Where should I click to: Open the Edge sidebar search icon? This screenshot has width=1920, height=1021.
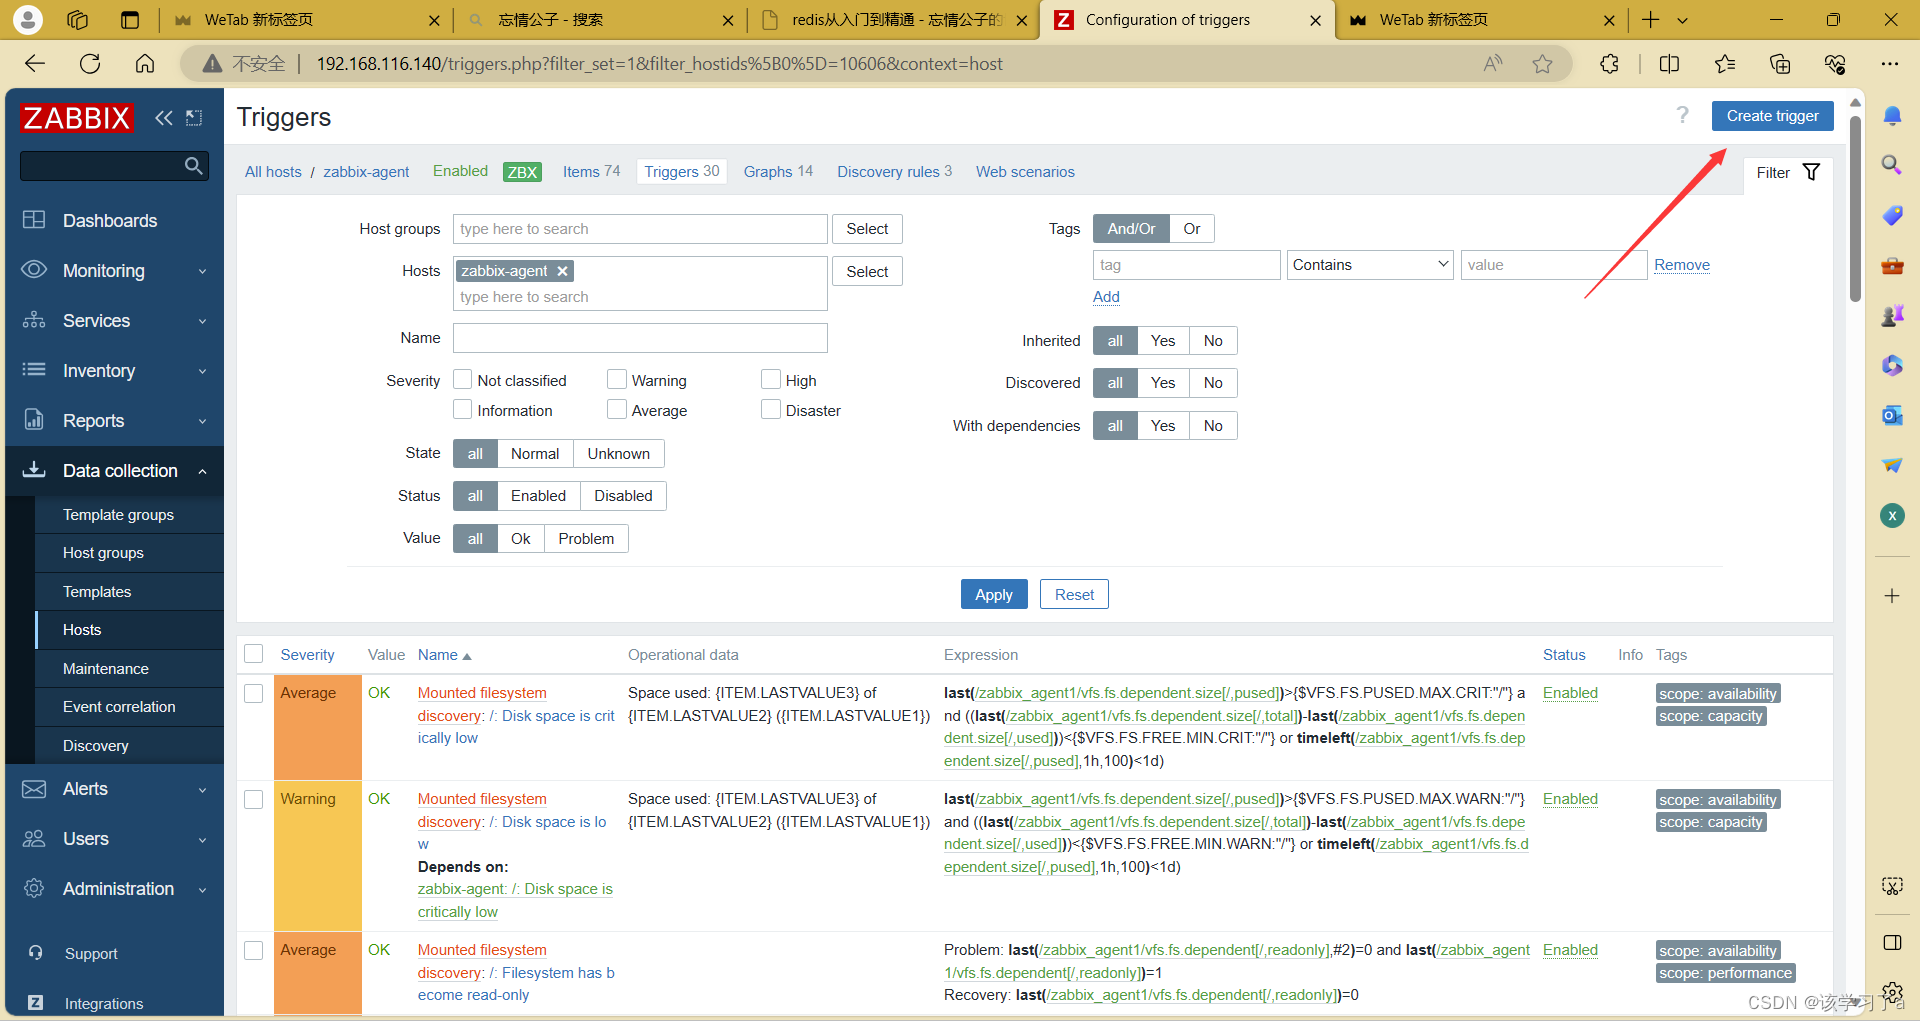pyautogui.click(x=1892, y=165)
